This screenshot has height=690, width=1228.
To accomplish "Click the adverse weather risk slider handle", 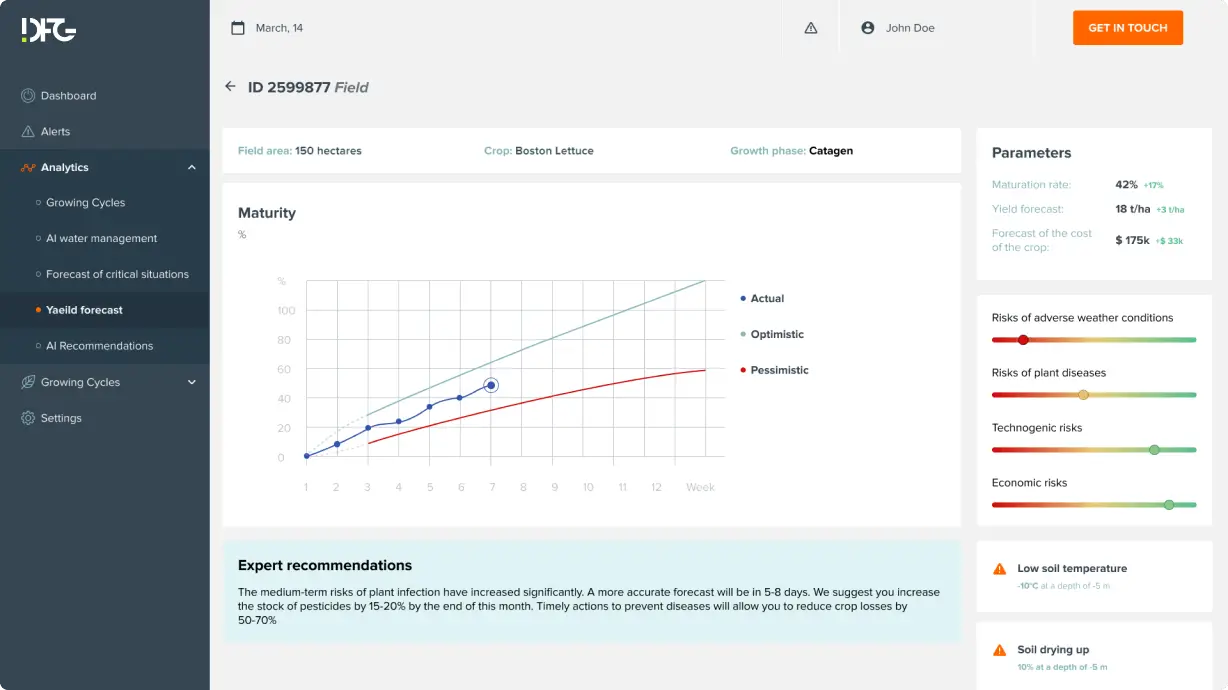I will [1022, 340].
